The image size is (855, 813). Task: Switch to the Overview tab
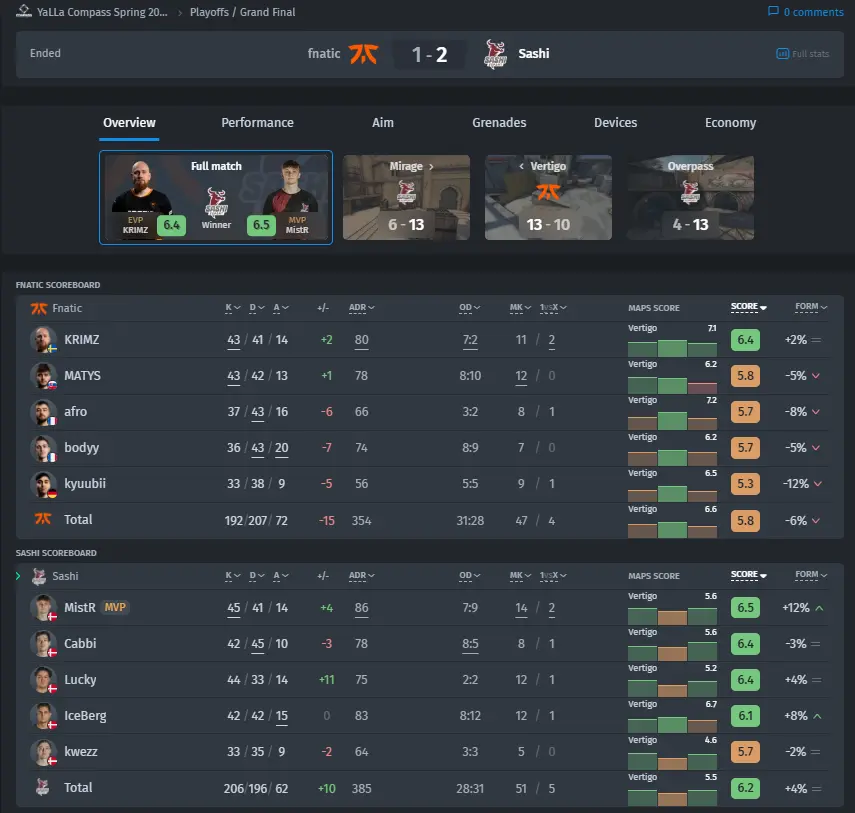(x=129, y=123)
